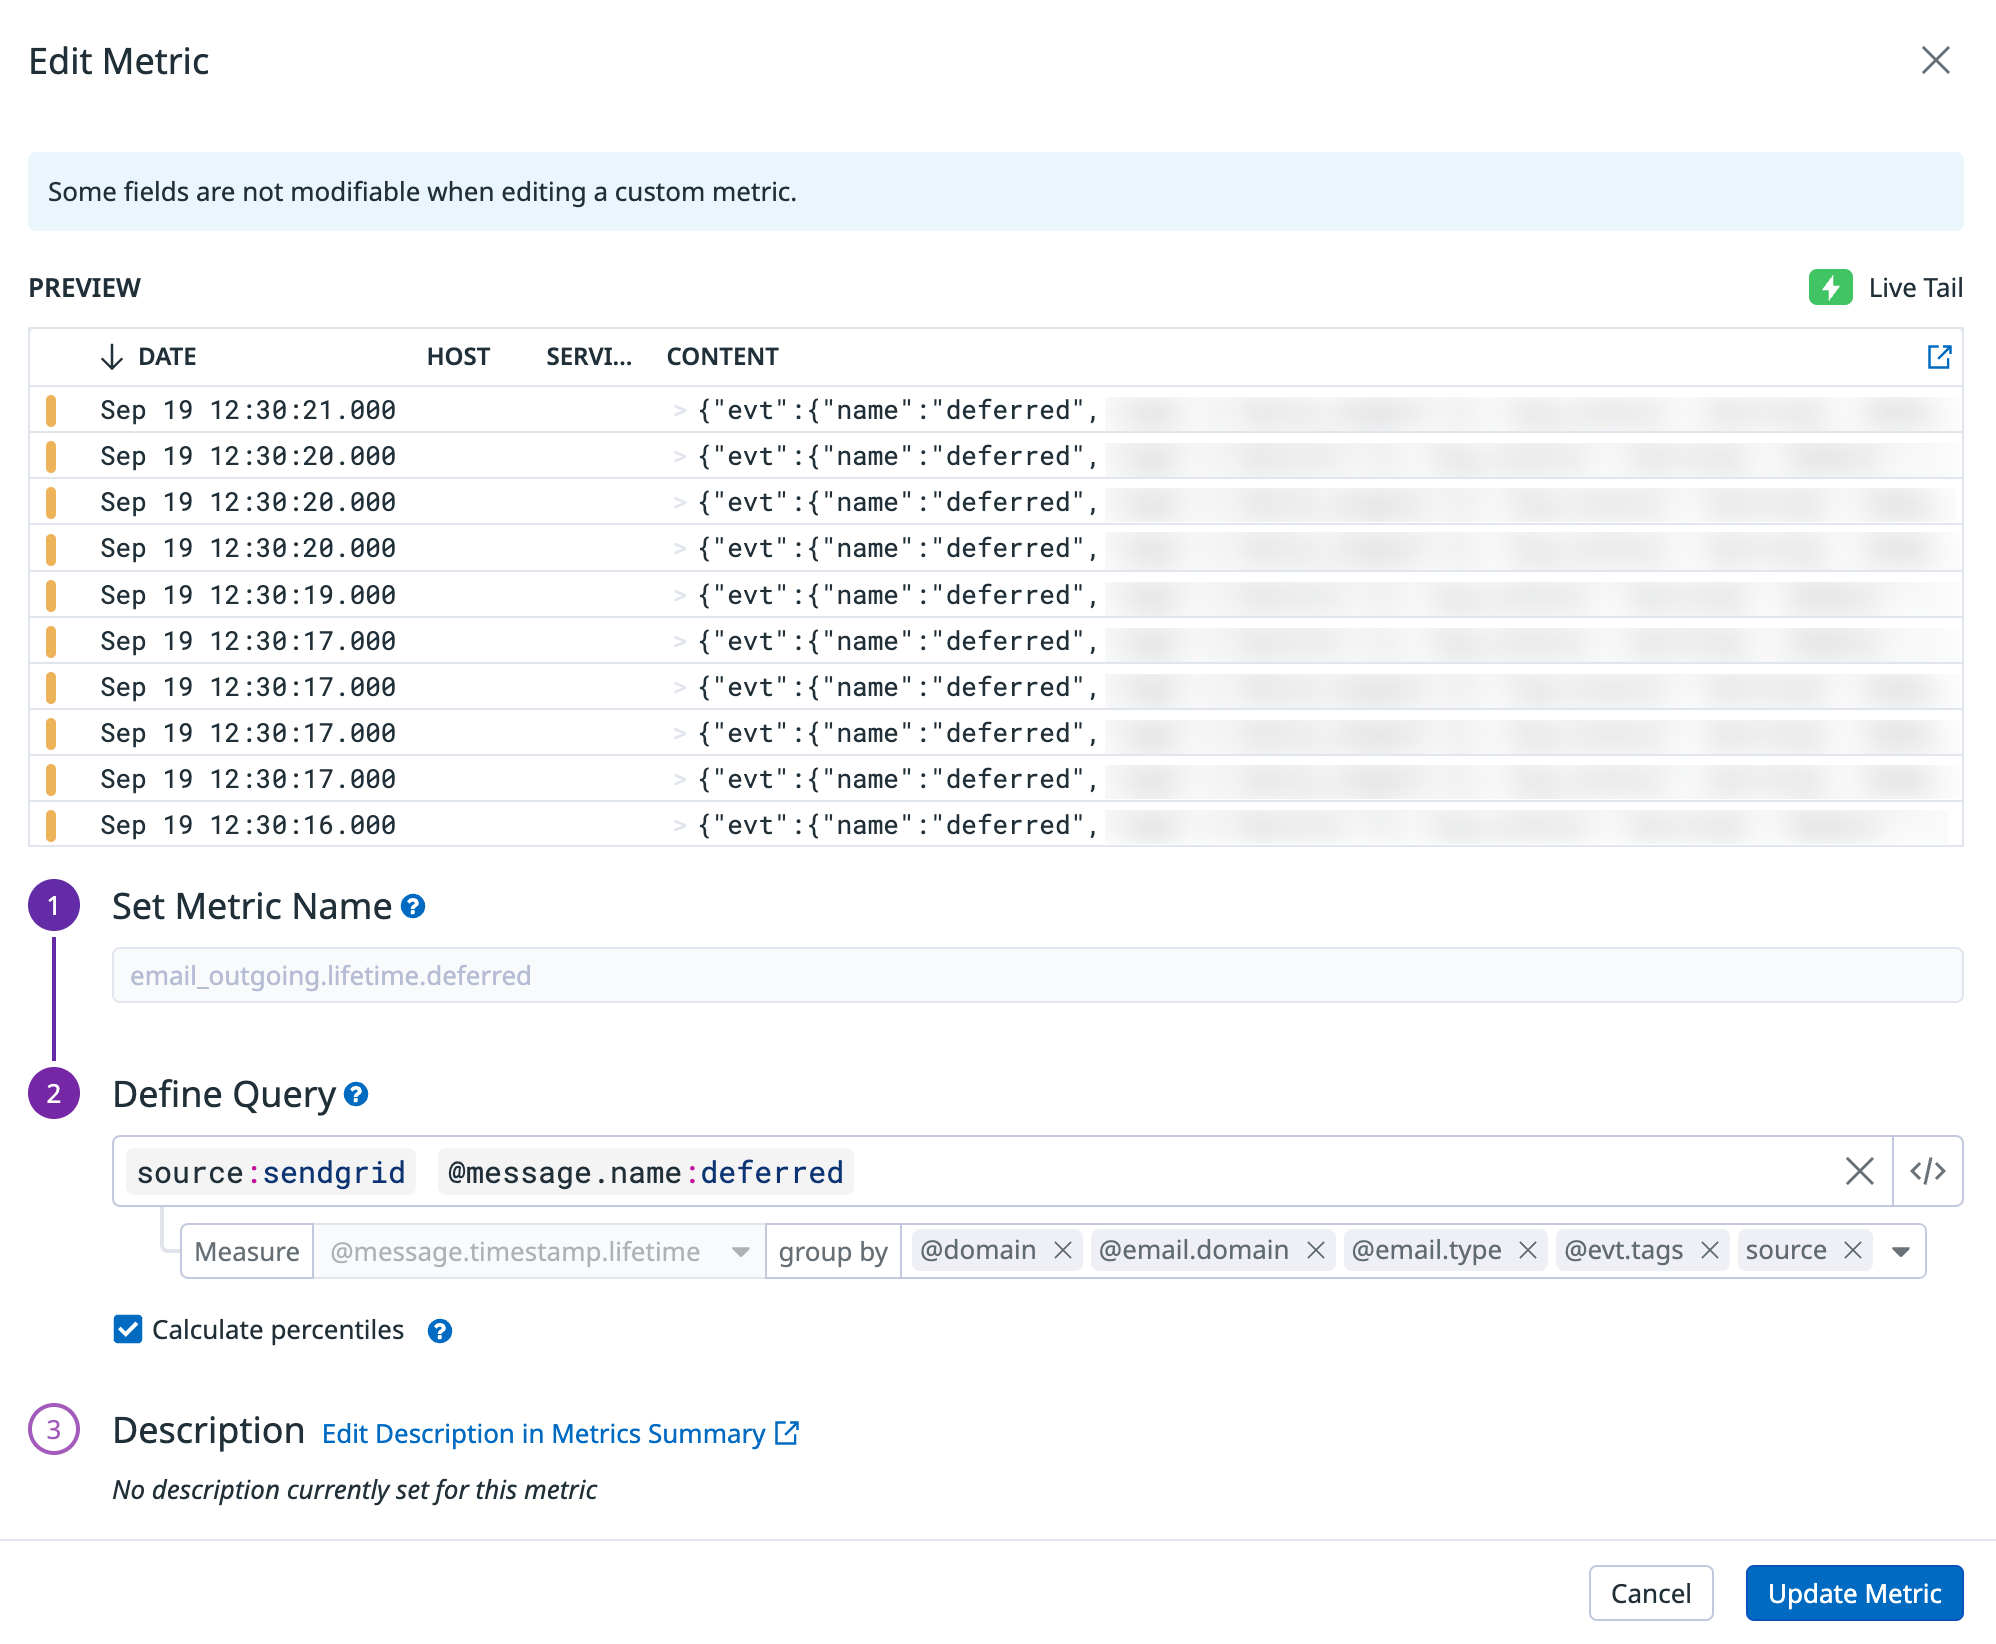The height and width of the screenshot is (1644, 1996).
Task: Open preview logs in external view icon
Action: point(1940,356)
